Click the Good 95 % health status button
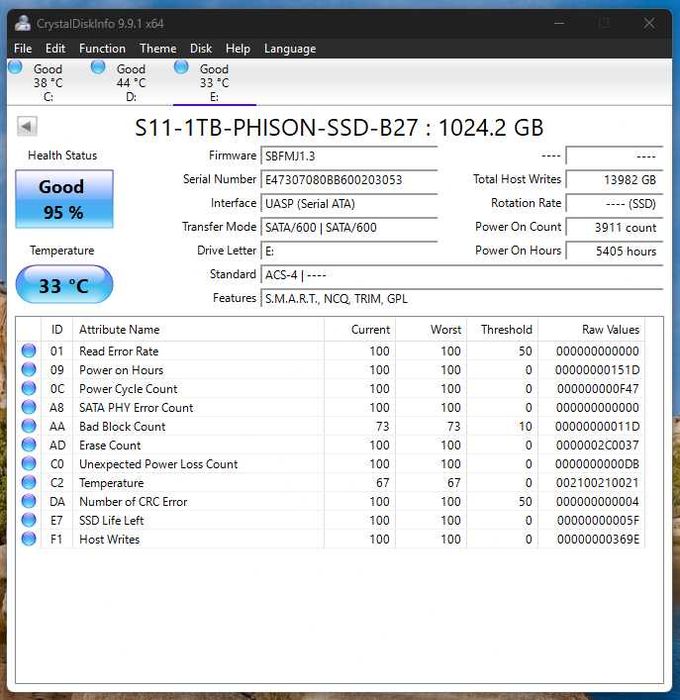This screenshot has width=680, height=700. tap(64, 199)
